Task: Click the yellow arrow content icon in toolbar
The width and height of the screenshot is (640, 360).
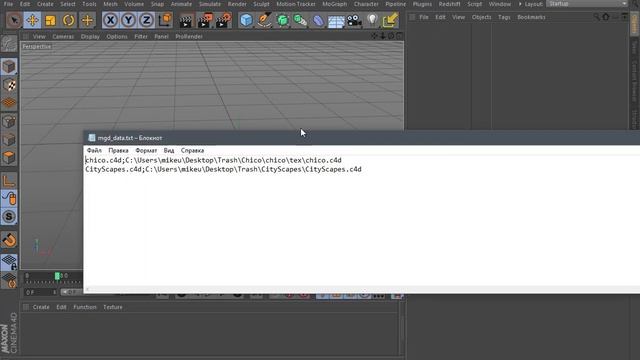Action: [390, 20]
